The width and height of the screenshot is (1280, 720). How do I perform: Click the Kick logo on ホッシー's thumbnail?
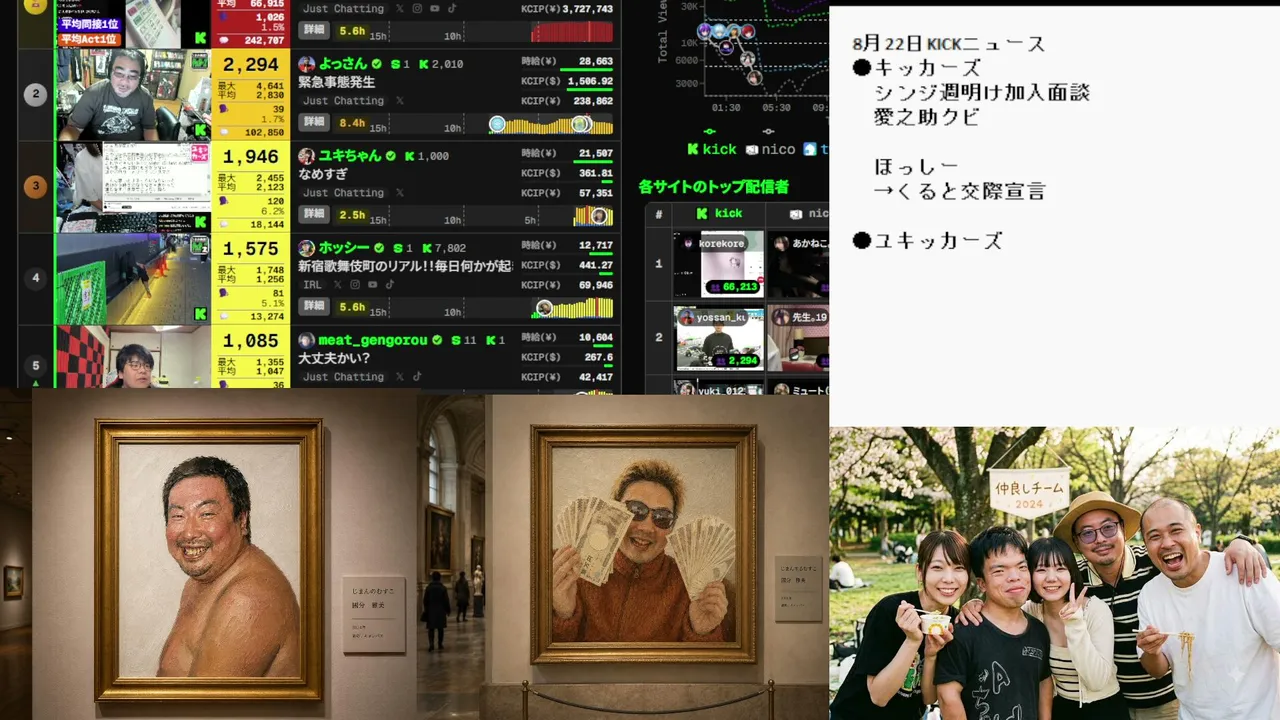pos(201,314)
